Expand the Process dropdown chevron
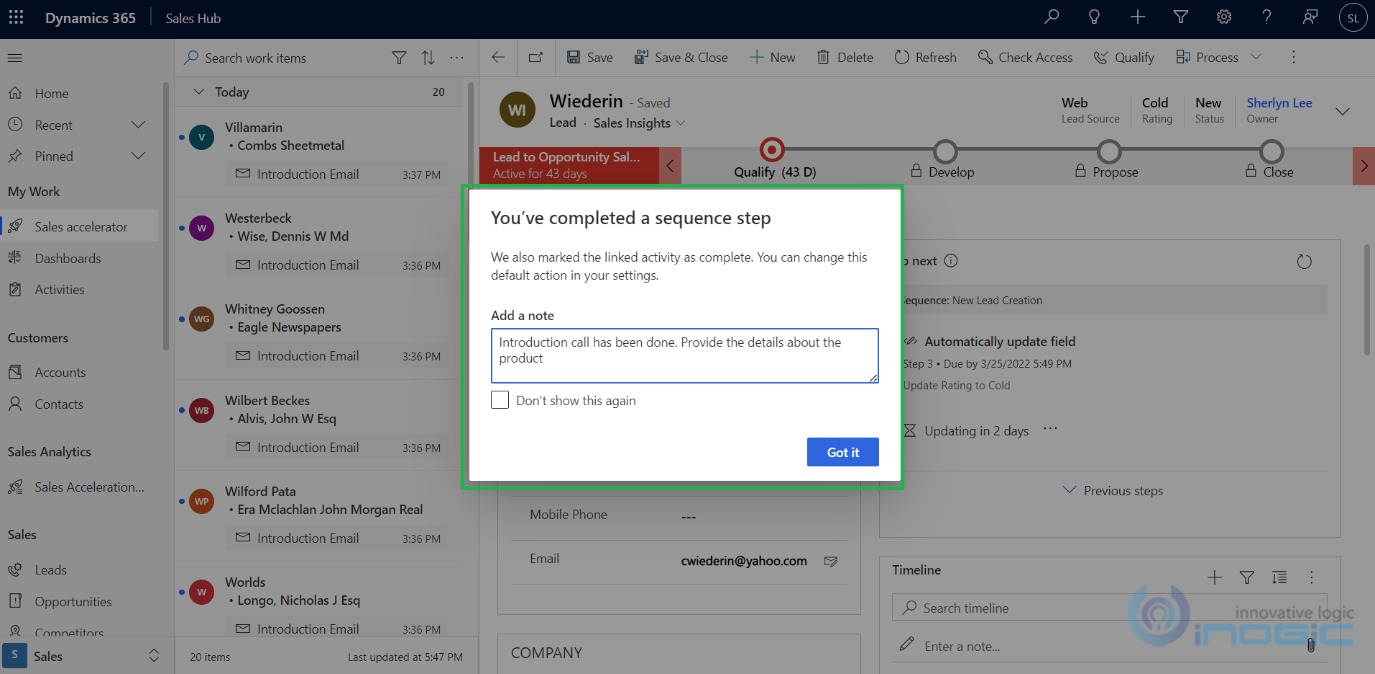The width and height of the screenshot is (1375, 674). click(1256, 57)
